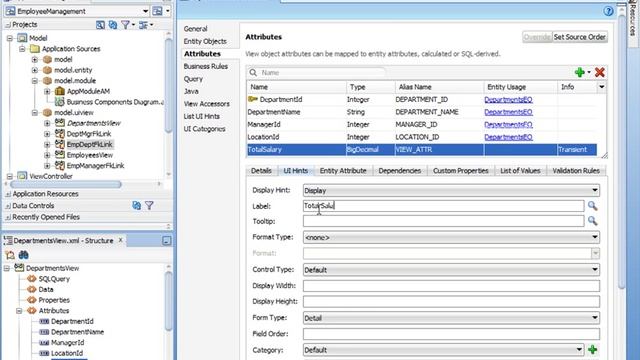Open the Custom Properties tab

coord(460,171)
